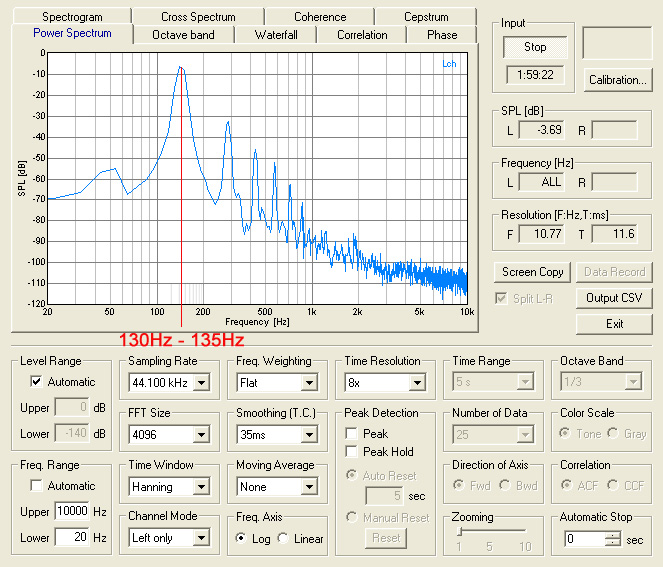Open the Coherence tab

click(x=320, y=16)
